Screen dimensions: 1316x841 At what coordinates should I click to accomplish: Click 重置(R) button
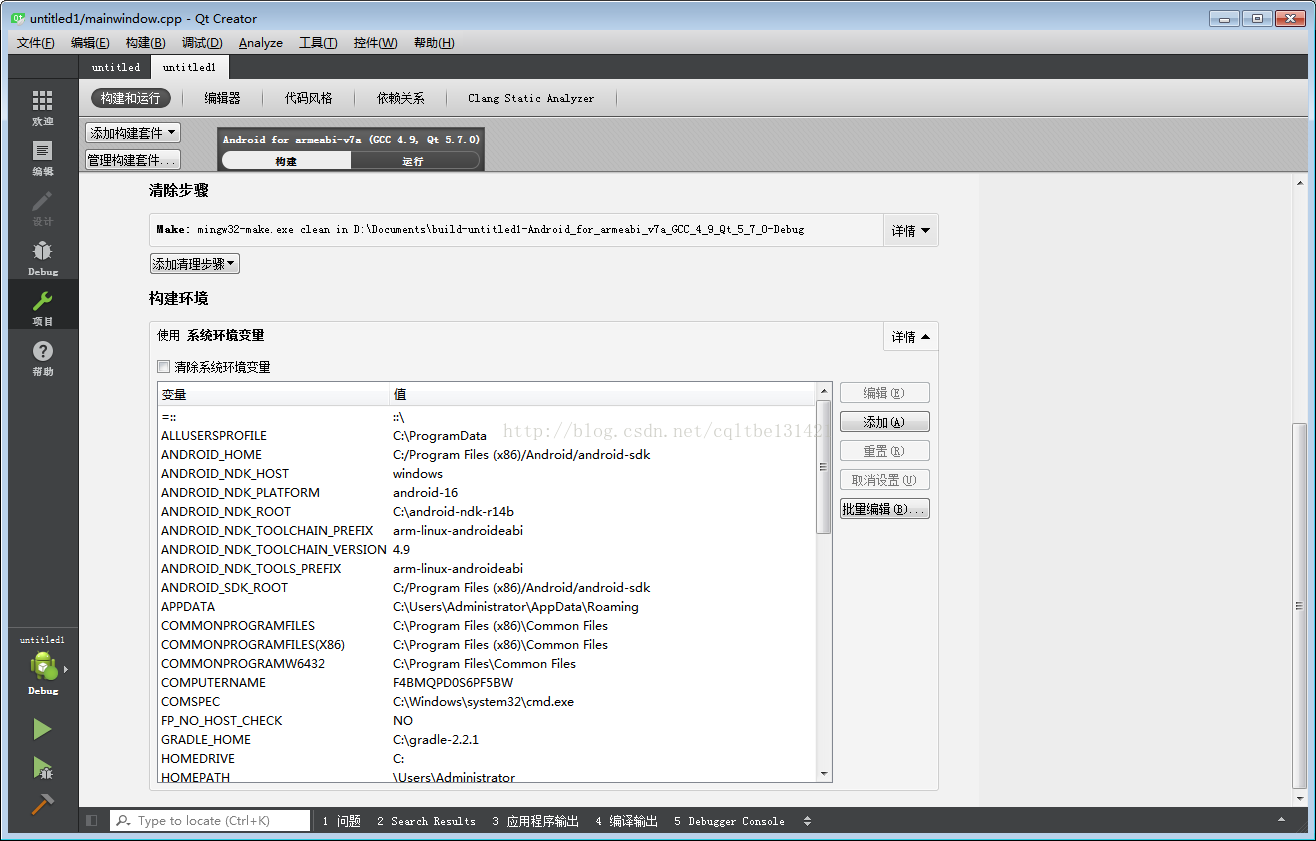(x=885, y=451)
